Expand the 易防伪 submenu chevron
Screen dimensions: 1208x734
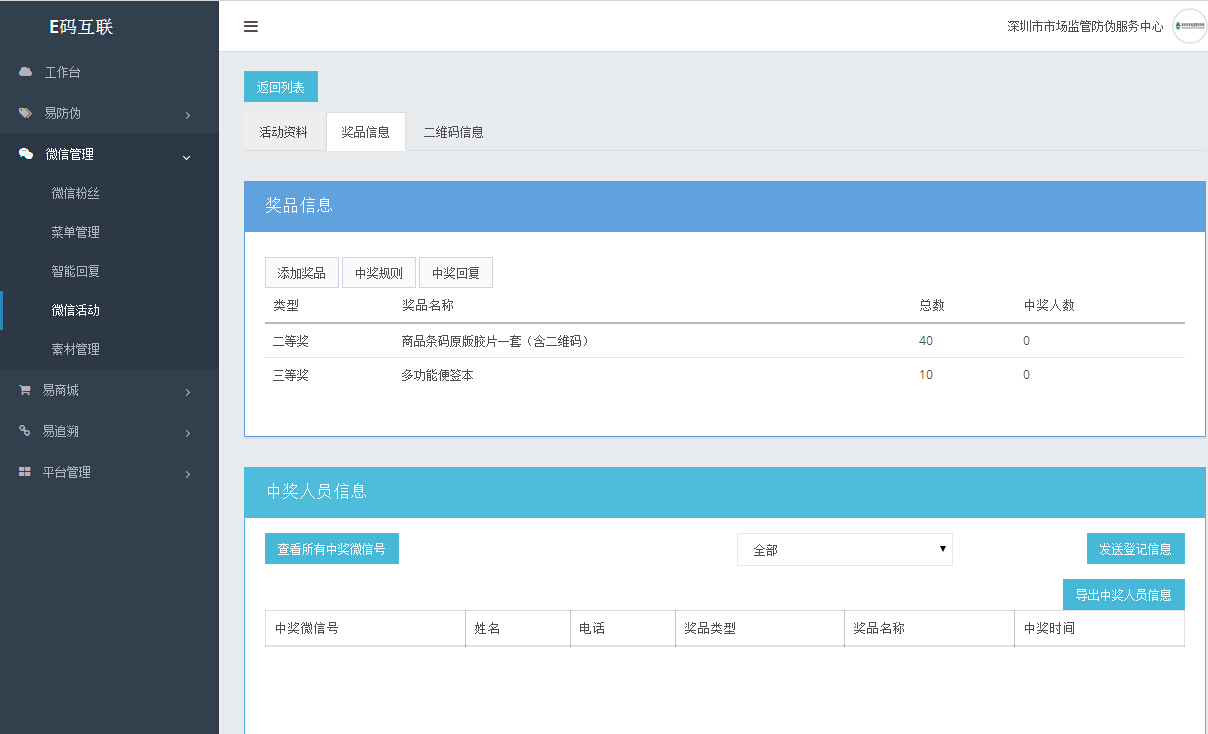(188, 115)
